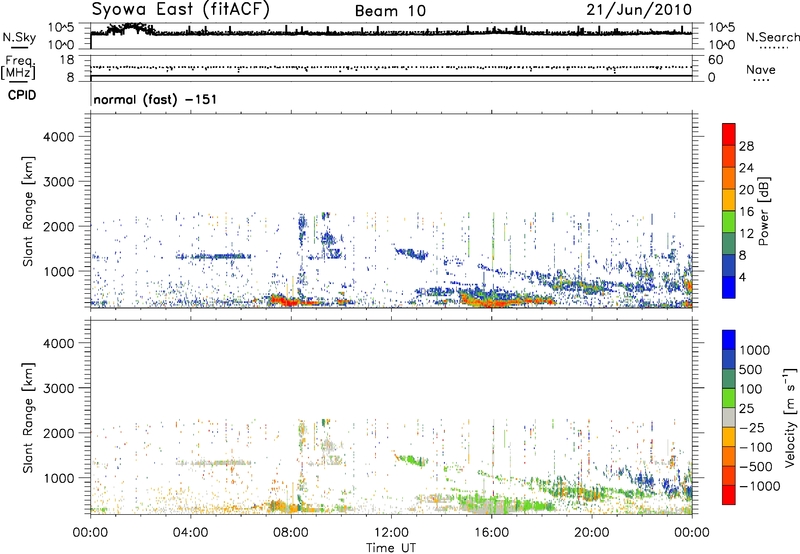Click the '4' tick on Power colorbar
The image size is (800, 554).
click(x=742, y=277)
